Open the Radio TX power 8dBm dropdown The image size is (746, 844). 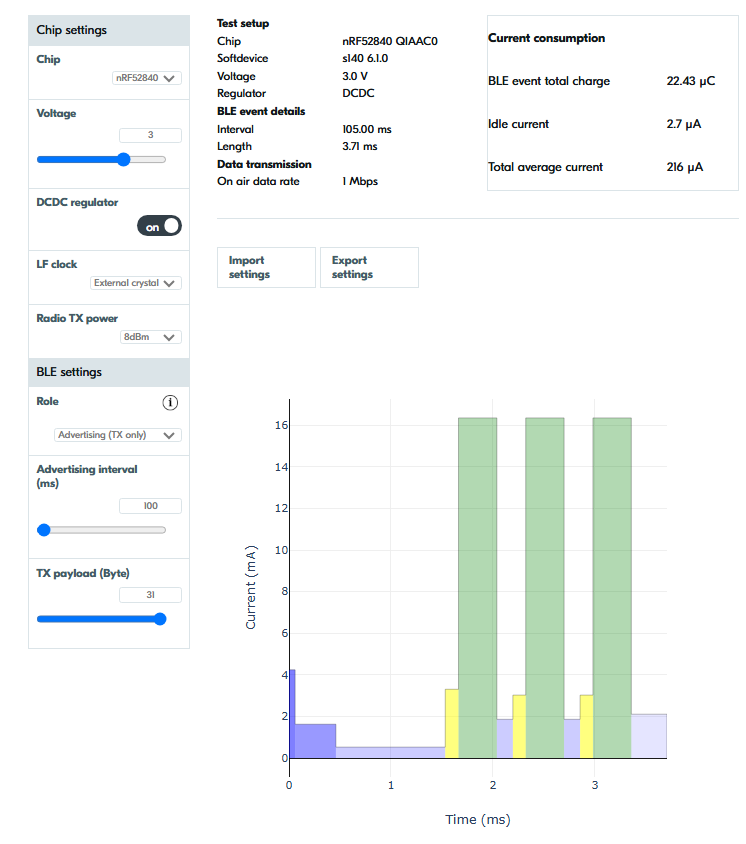point(151,337)
